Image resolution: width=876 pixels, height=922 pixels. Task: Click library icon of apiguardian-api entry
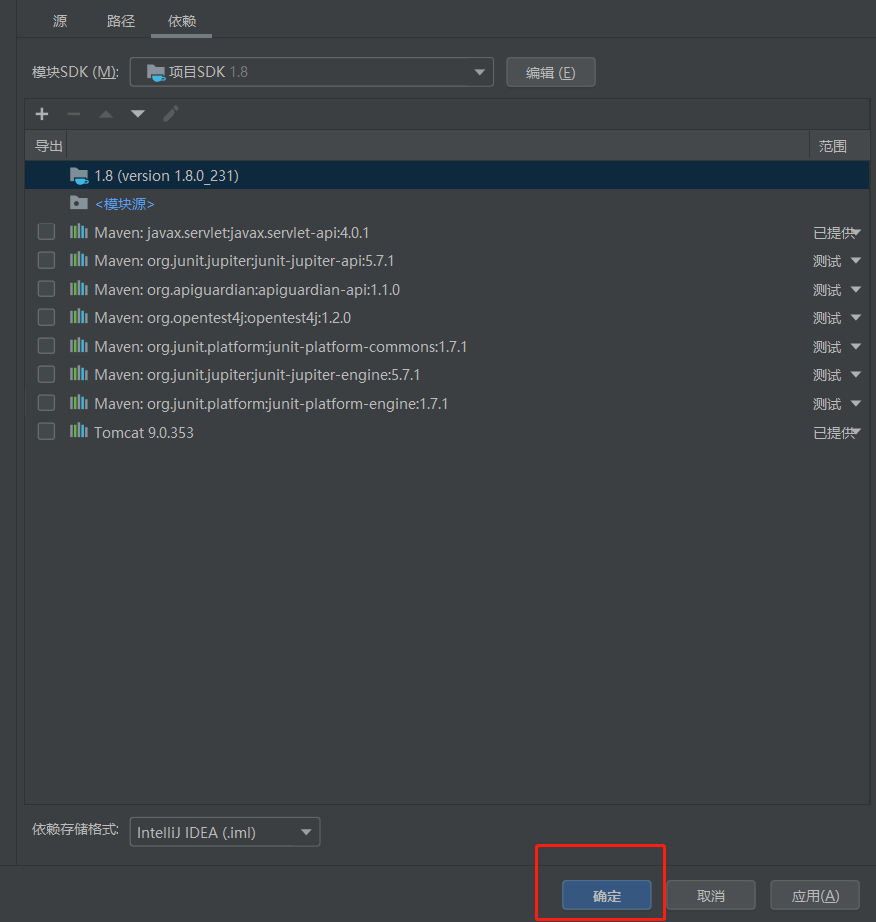79,289
